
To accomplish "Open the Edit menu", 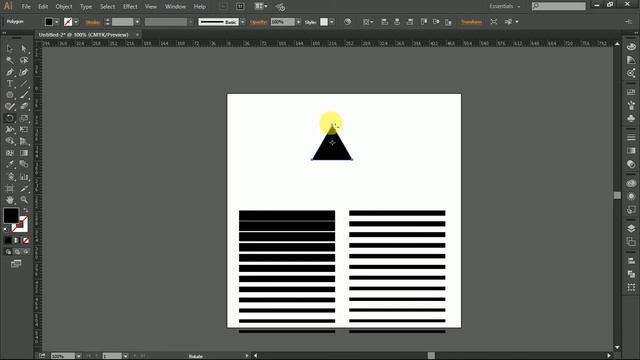I will [x=43, y=7].
